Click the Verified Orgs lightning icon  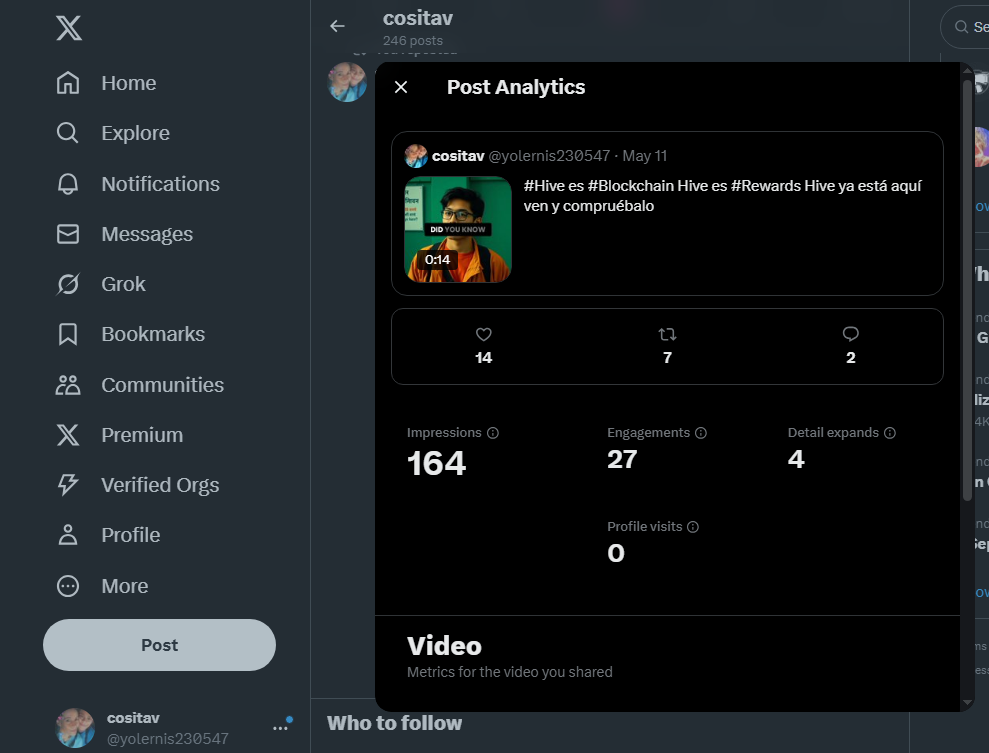68,484
